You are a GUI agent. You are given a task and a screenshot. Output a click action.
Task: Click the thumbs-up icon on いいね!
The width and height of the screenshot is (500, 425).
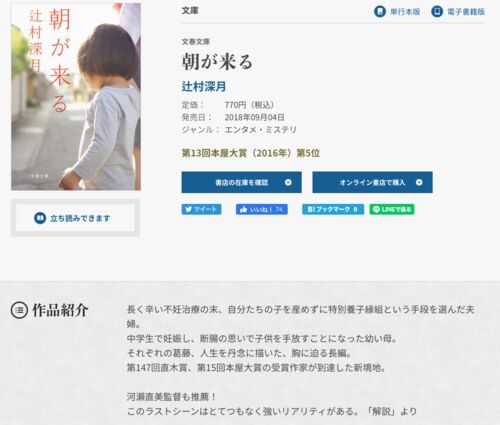click(243, 209)
